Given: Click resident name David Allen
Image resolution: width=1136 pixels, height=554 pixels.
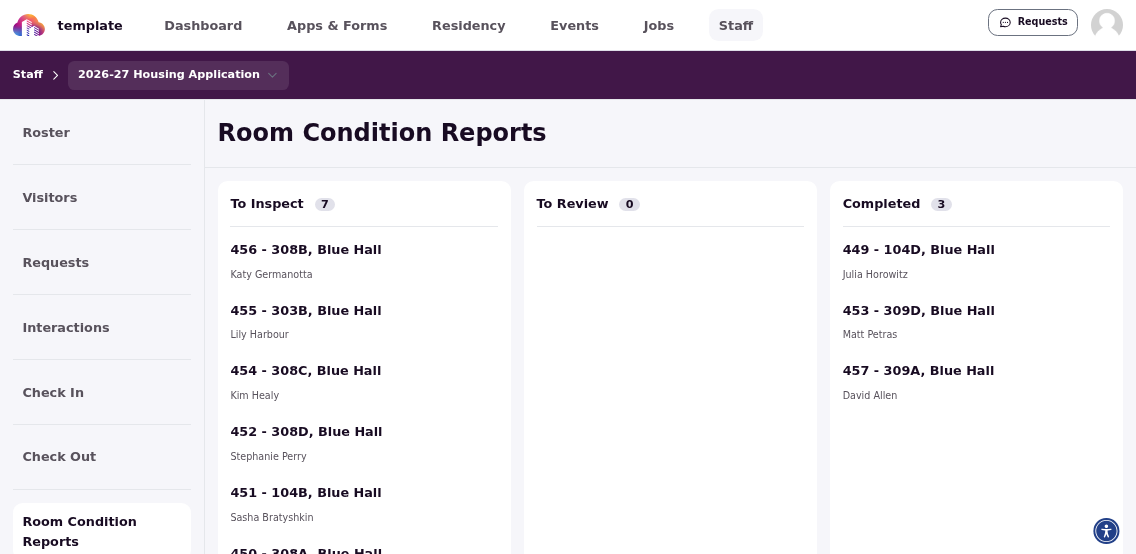Looking at the screenshot, I should (x=870, y=395).
